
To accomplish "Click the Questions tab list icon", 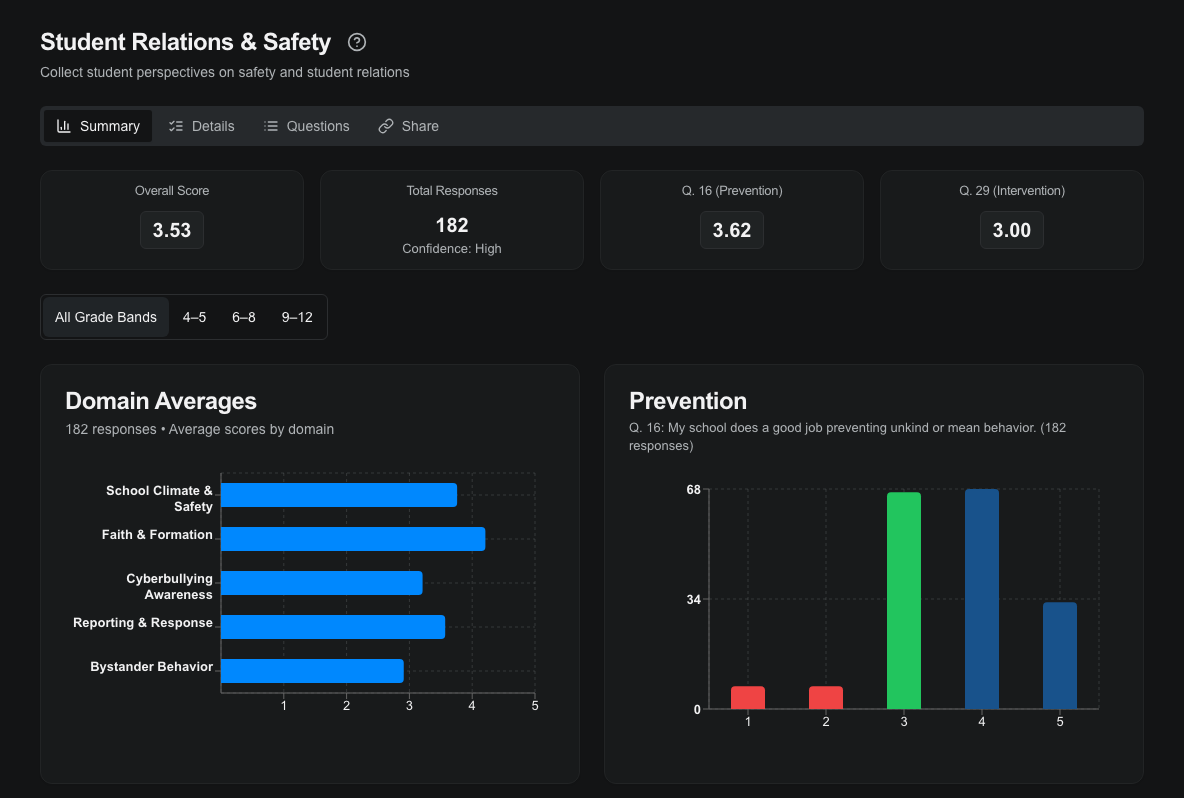I will (x=271, y=126).
